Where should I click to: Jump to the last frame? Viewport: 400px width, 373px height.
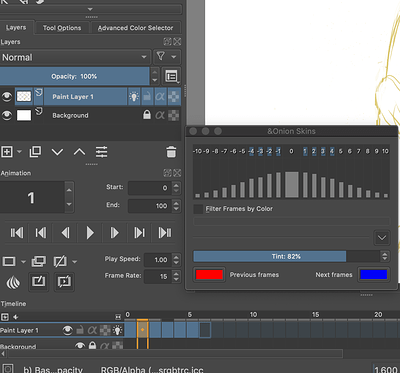165,232
